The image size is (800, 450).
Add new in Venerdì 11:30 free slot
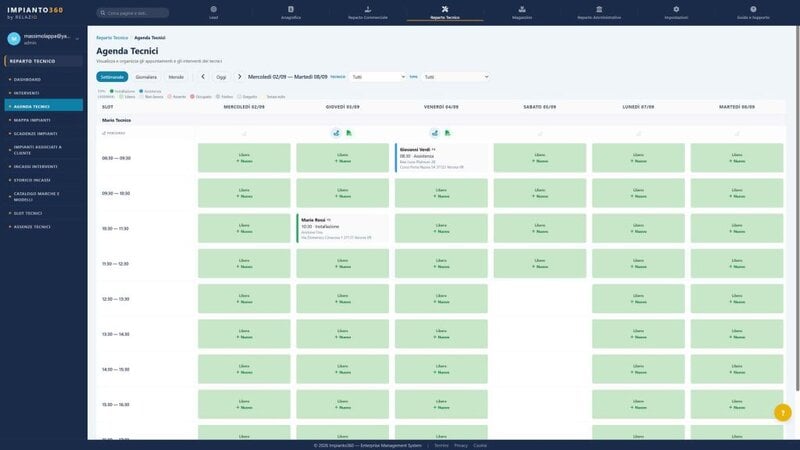click(x=441, y=266)
